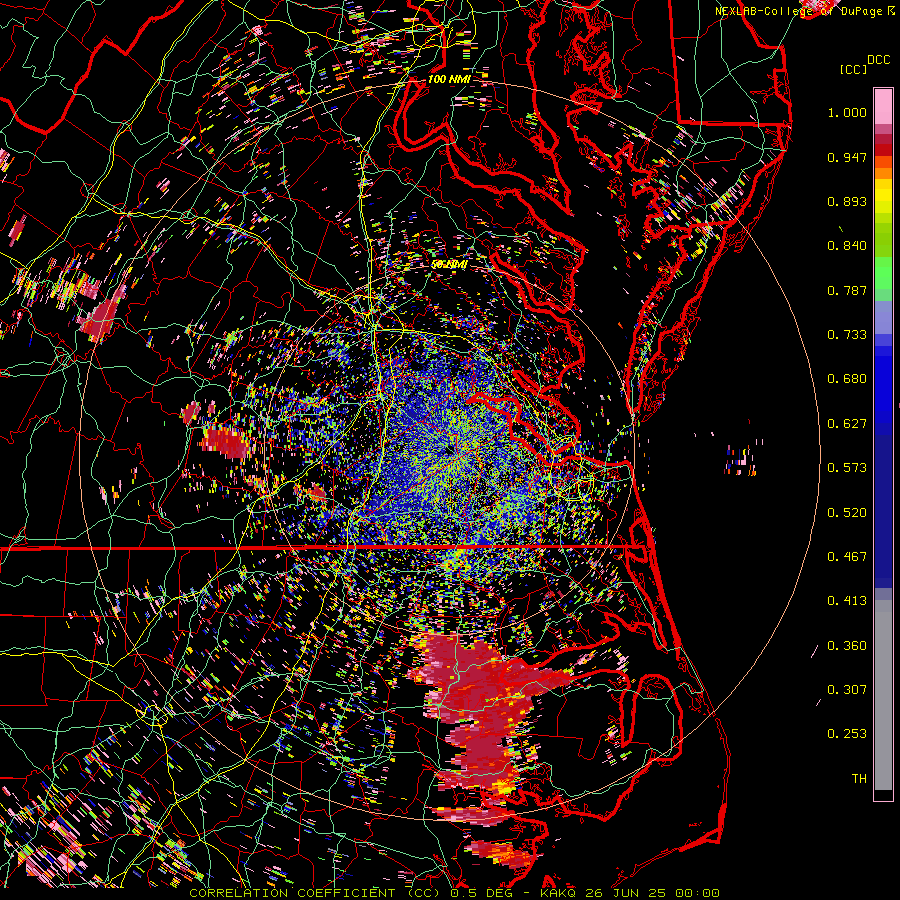This screenshot has height=900, width=900.
Task: Click the Correlation Coefficient caption line
Action: 454,893
